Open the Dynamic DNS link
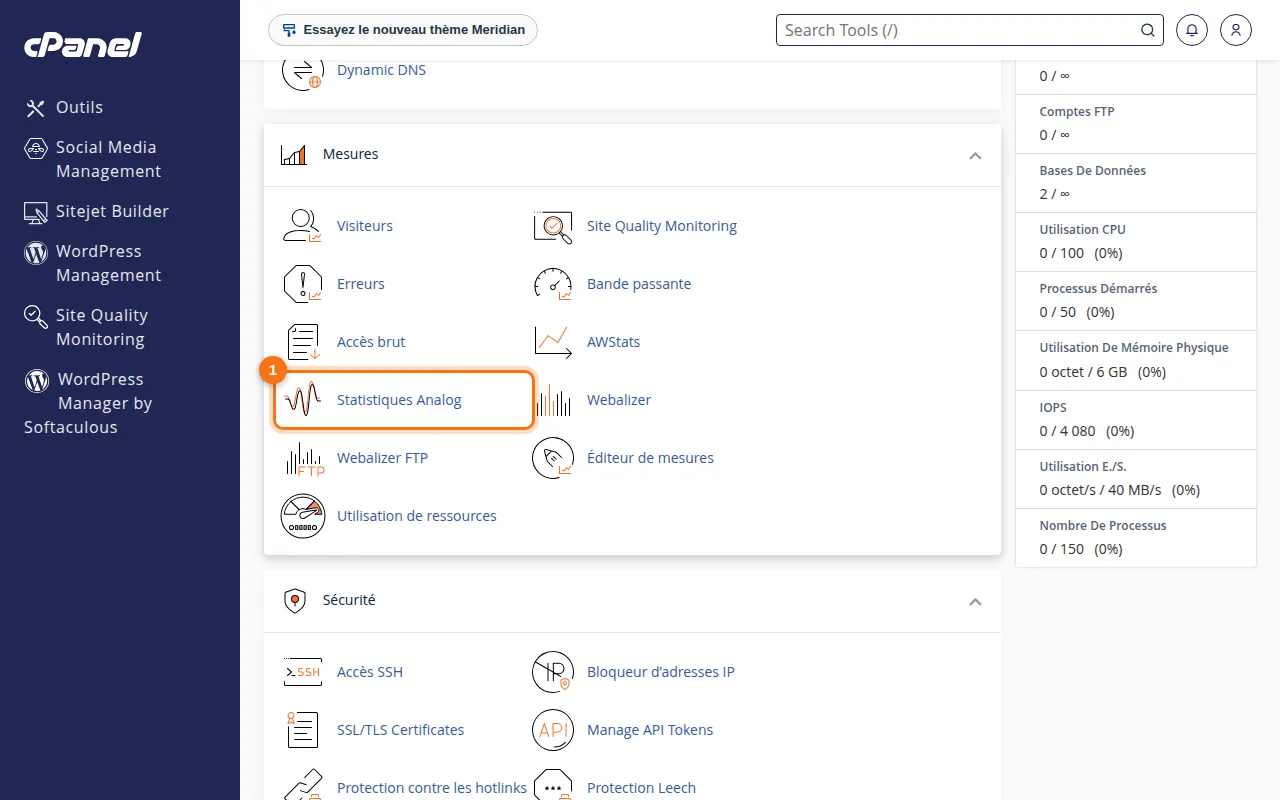This screenshot has width=1280, height=800. point(381,70)
